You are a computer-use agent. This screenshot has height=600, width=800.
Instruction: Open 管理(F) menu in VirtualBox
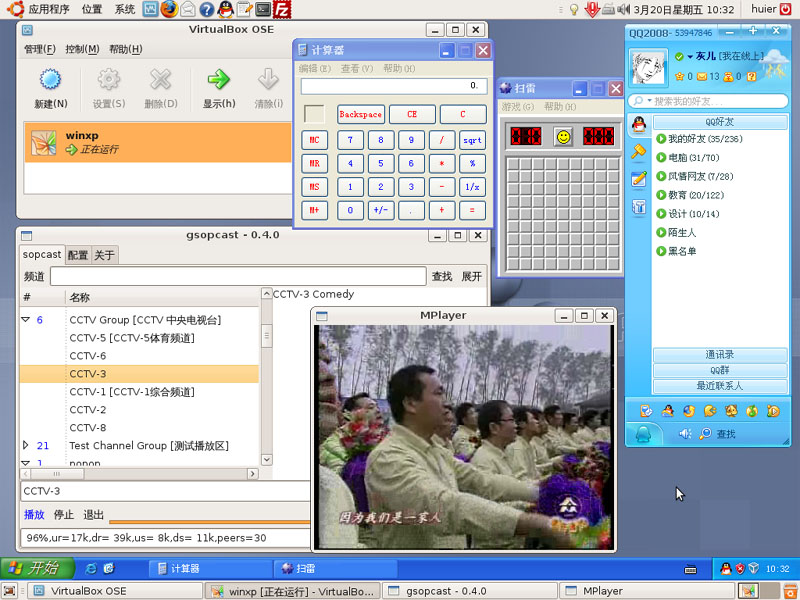(x=40, y=49)
